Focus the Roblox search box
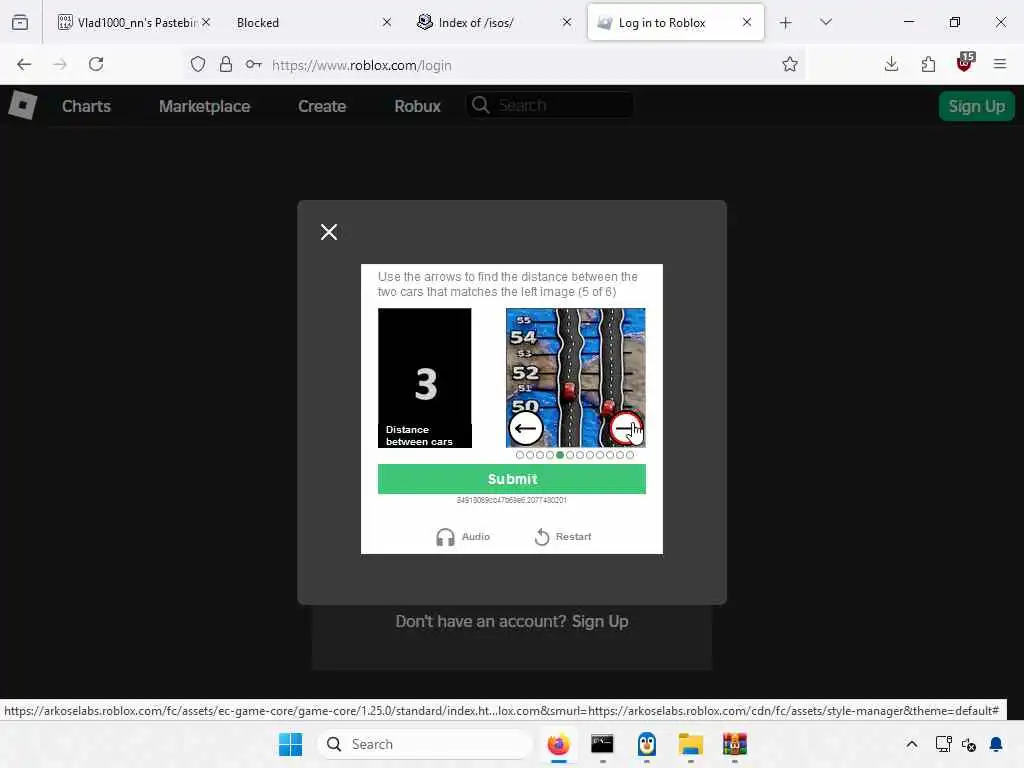The image size is (1024, 768). tap(550, 105)
